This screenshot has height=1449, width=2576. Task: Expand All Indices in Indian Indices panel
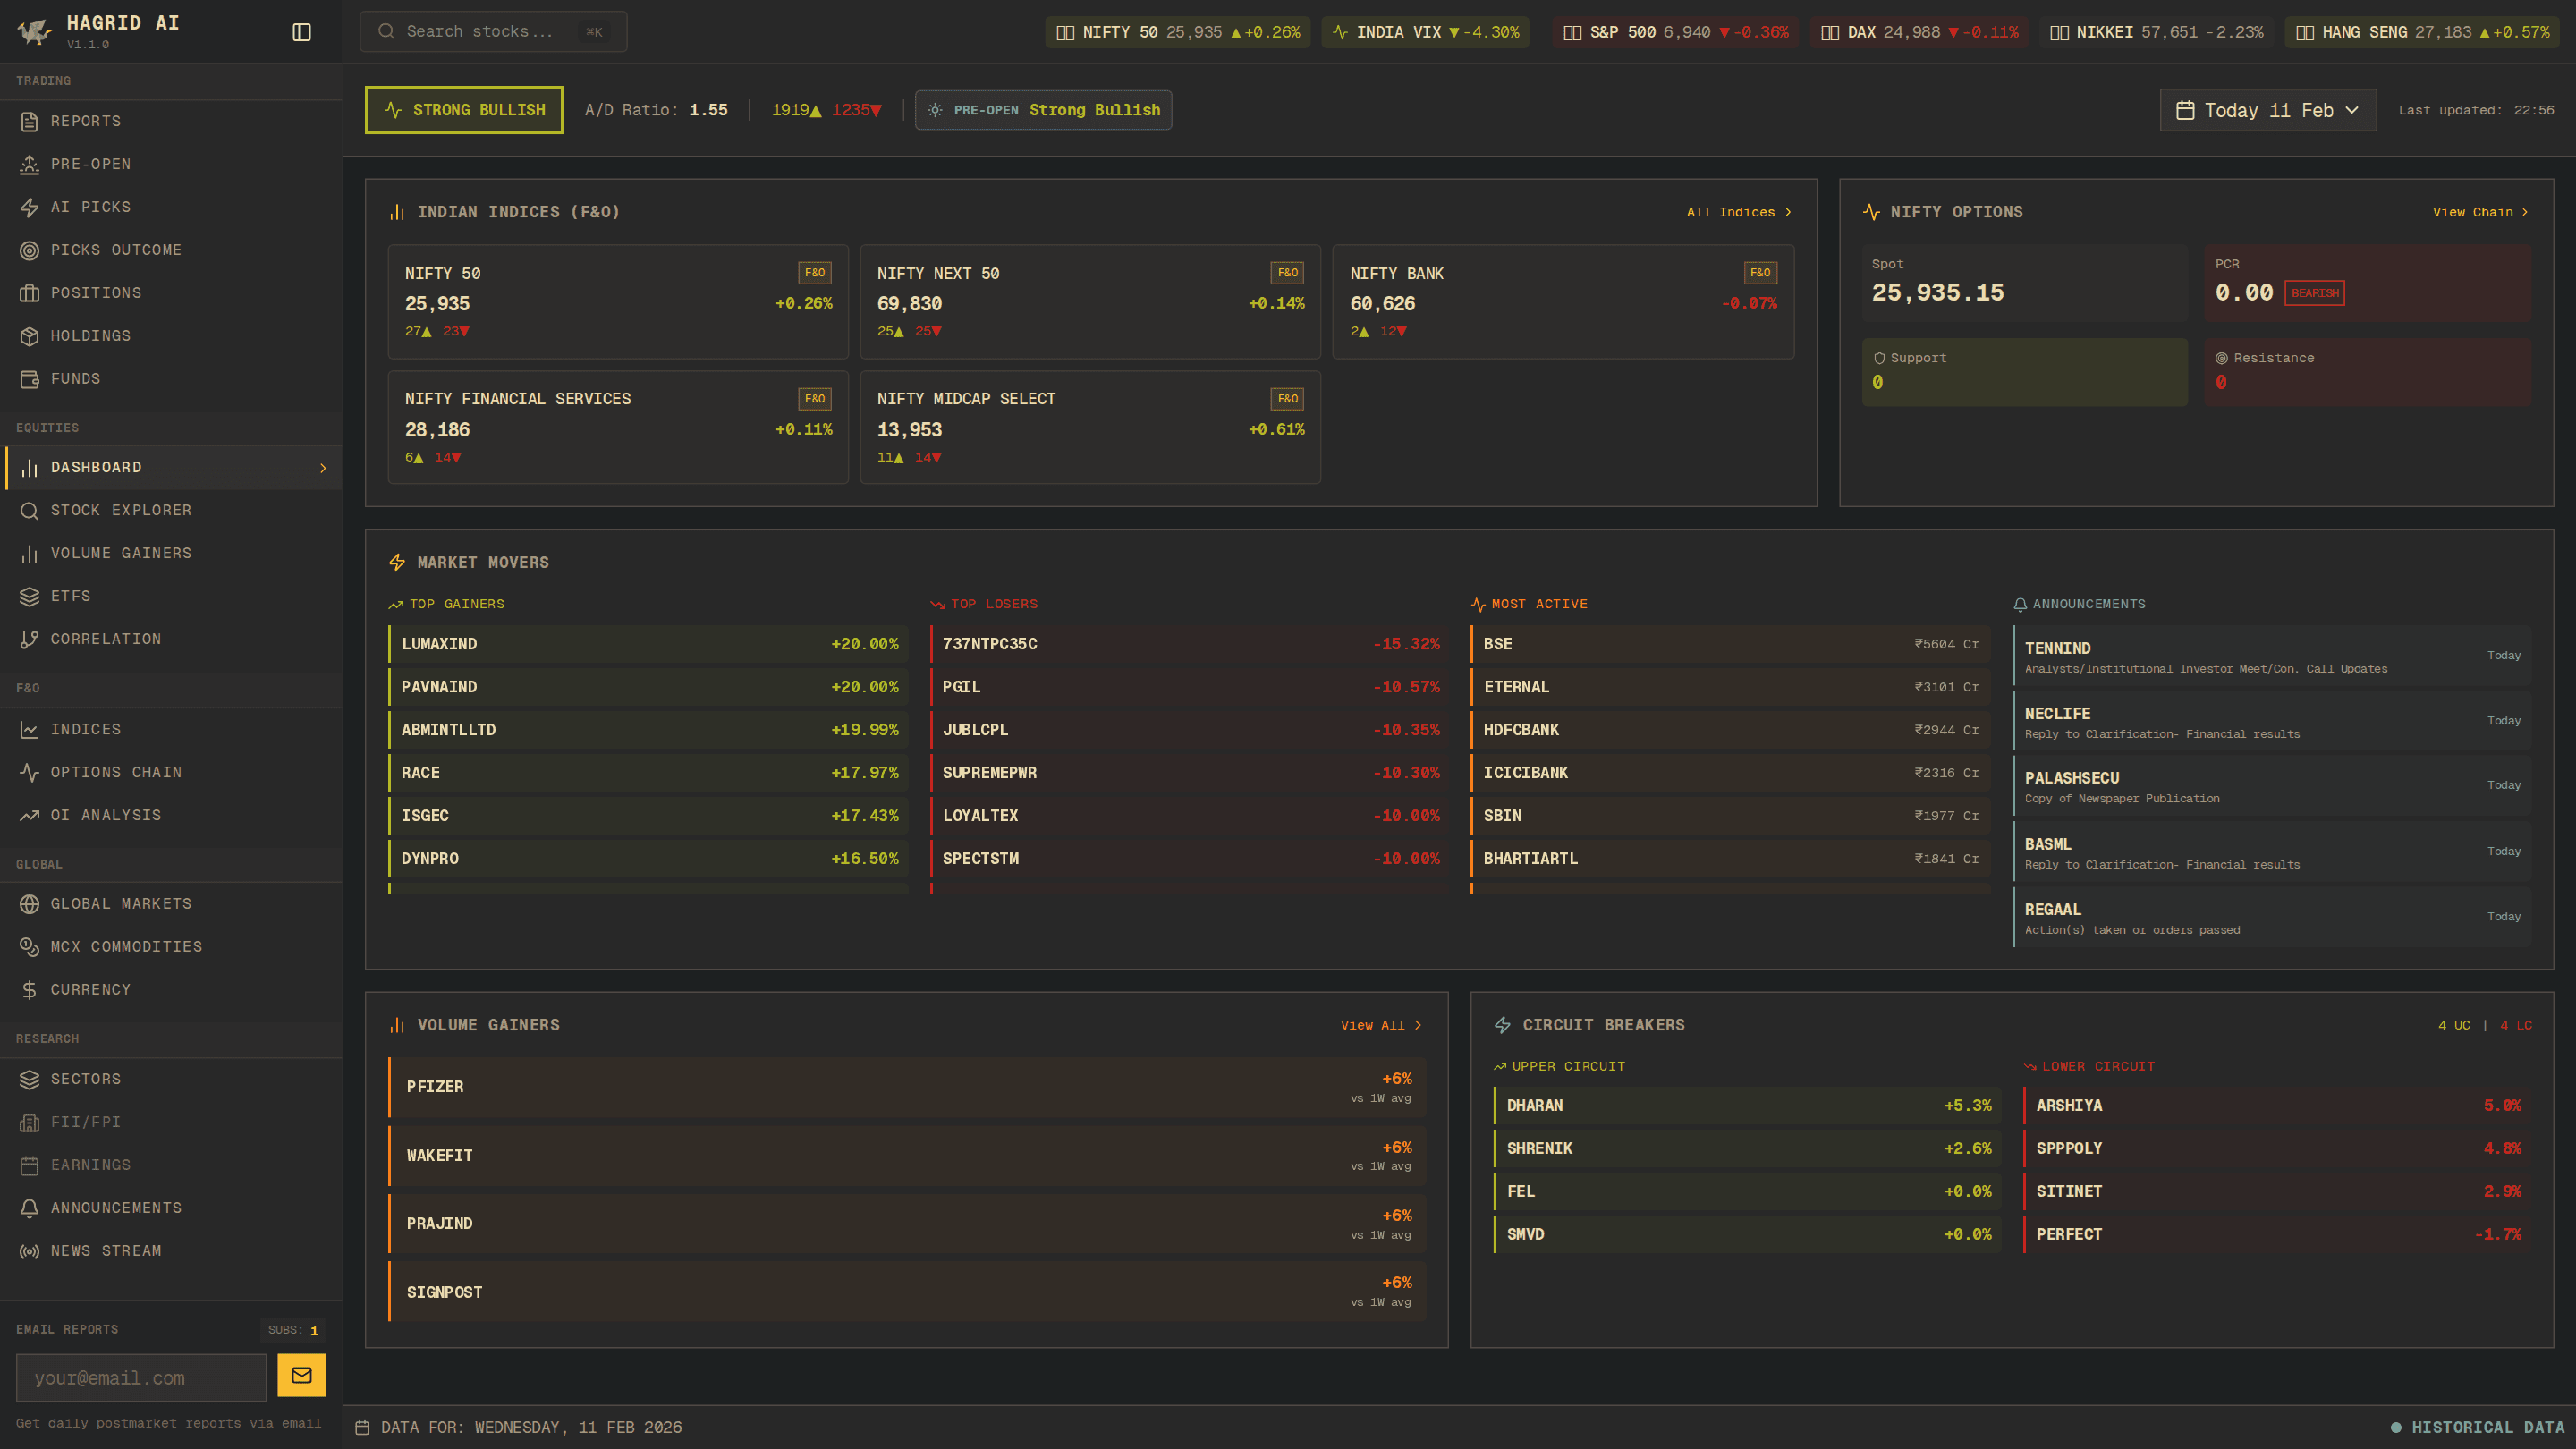tap(1737, 212)
